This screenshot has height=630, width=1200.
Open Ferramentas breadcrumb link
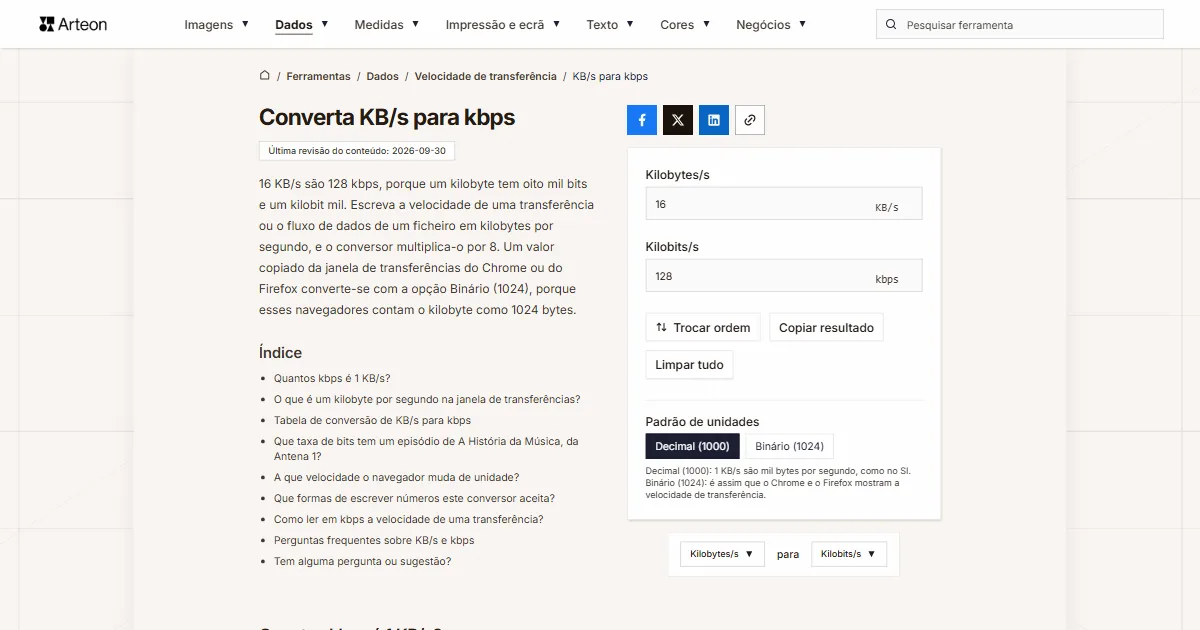[x=318, y=76]
